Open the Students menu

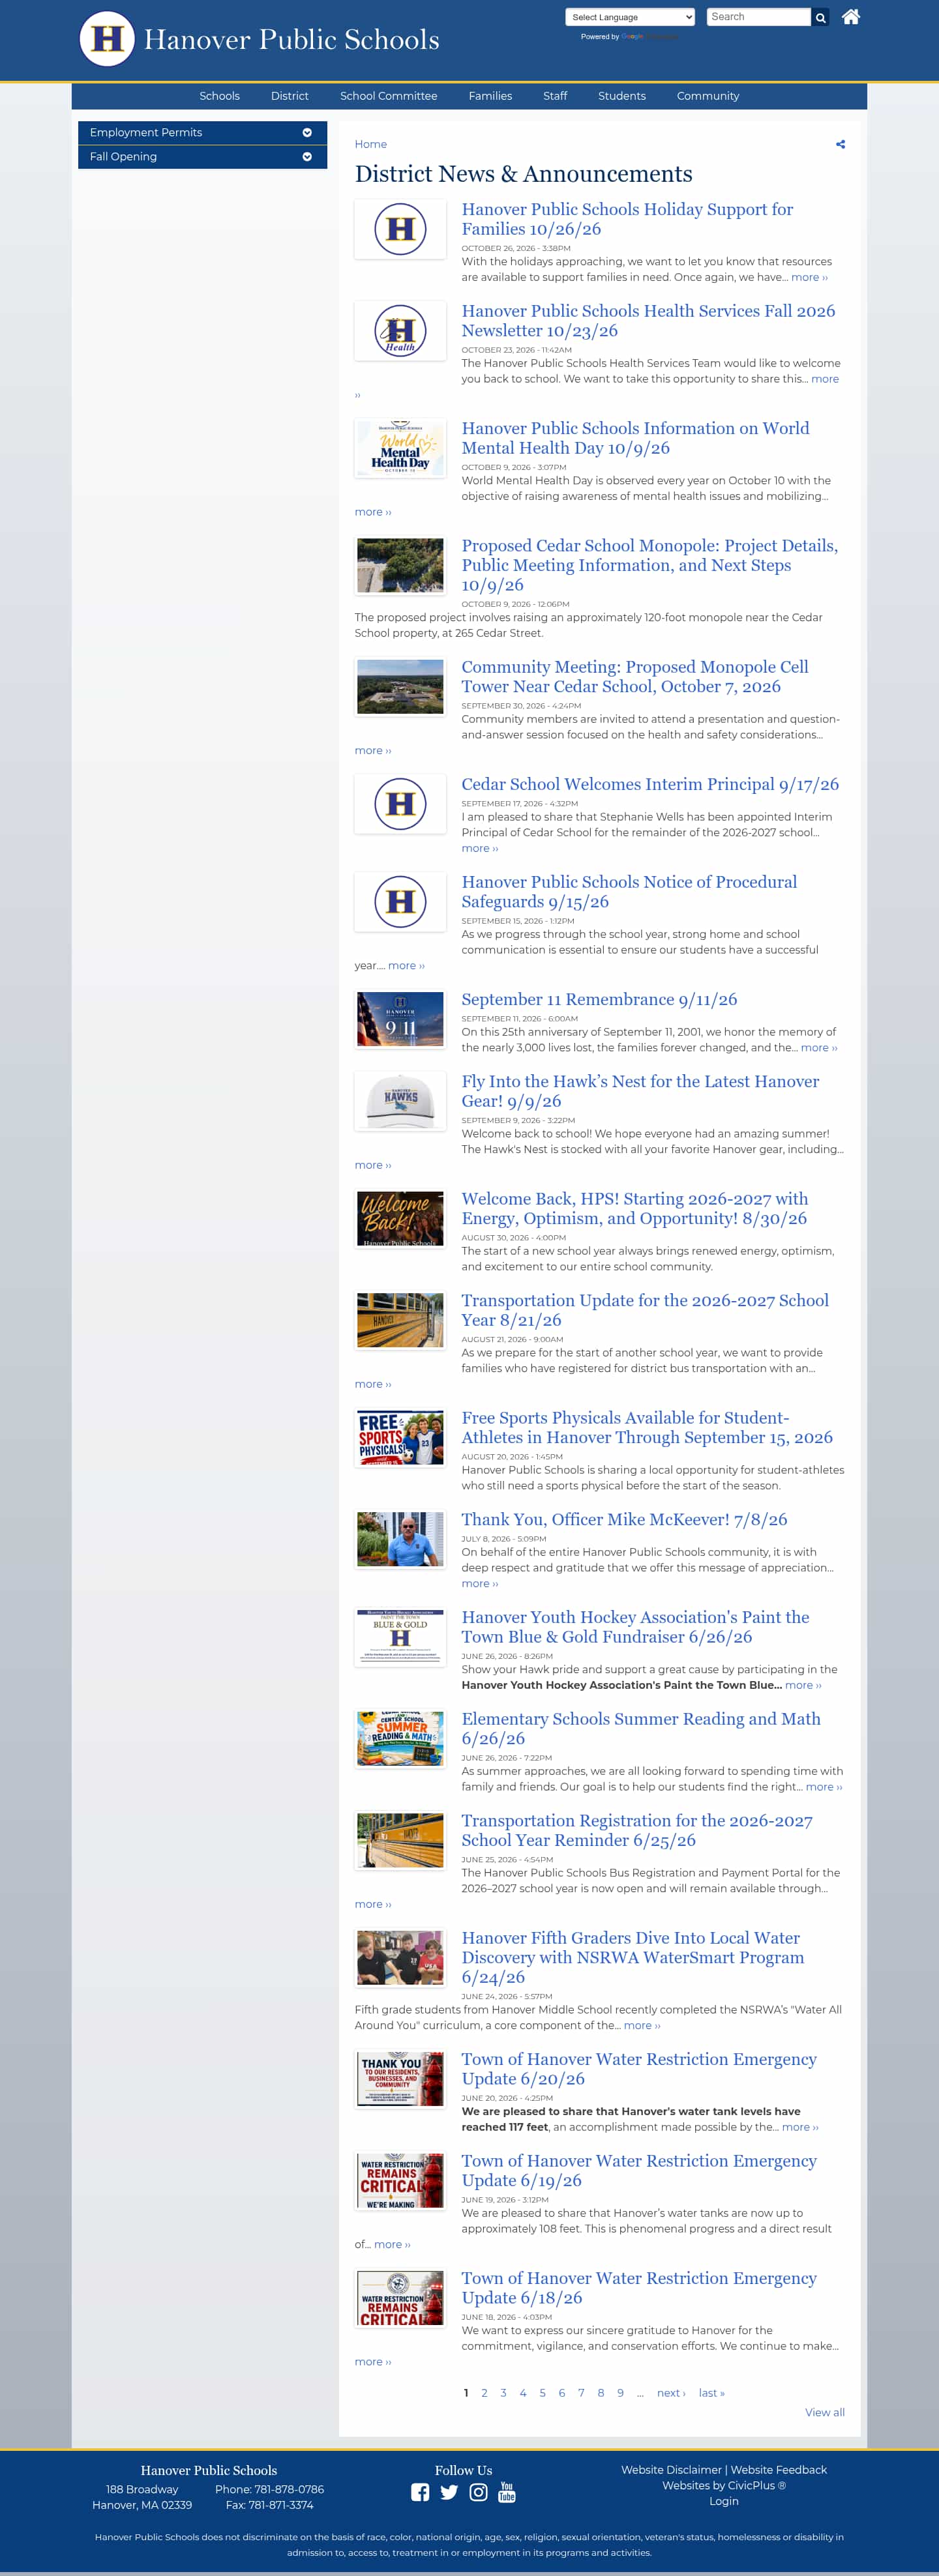tap(622, 96)
